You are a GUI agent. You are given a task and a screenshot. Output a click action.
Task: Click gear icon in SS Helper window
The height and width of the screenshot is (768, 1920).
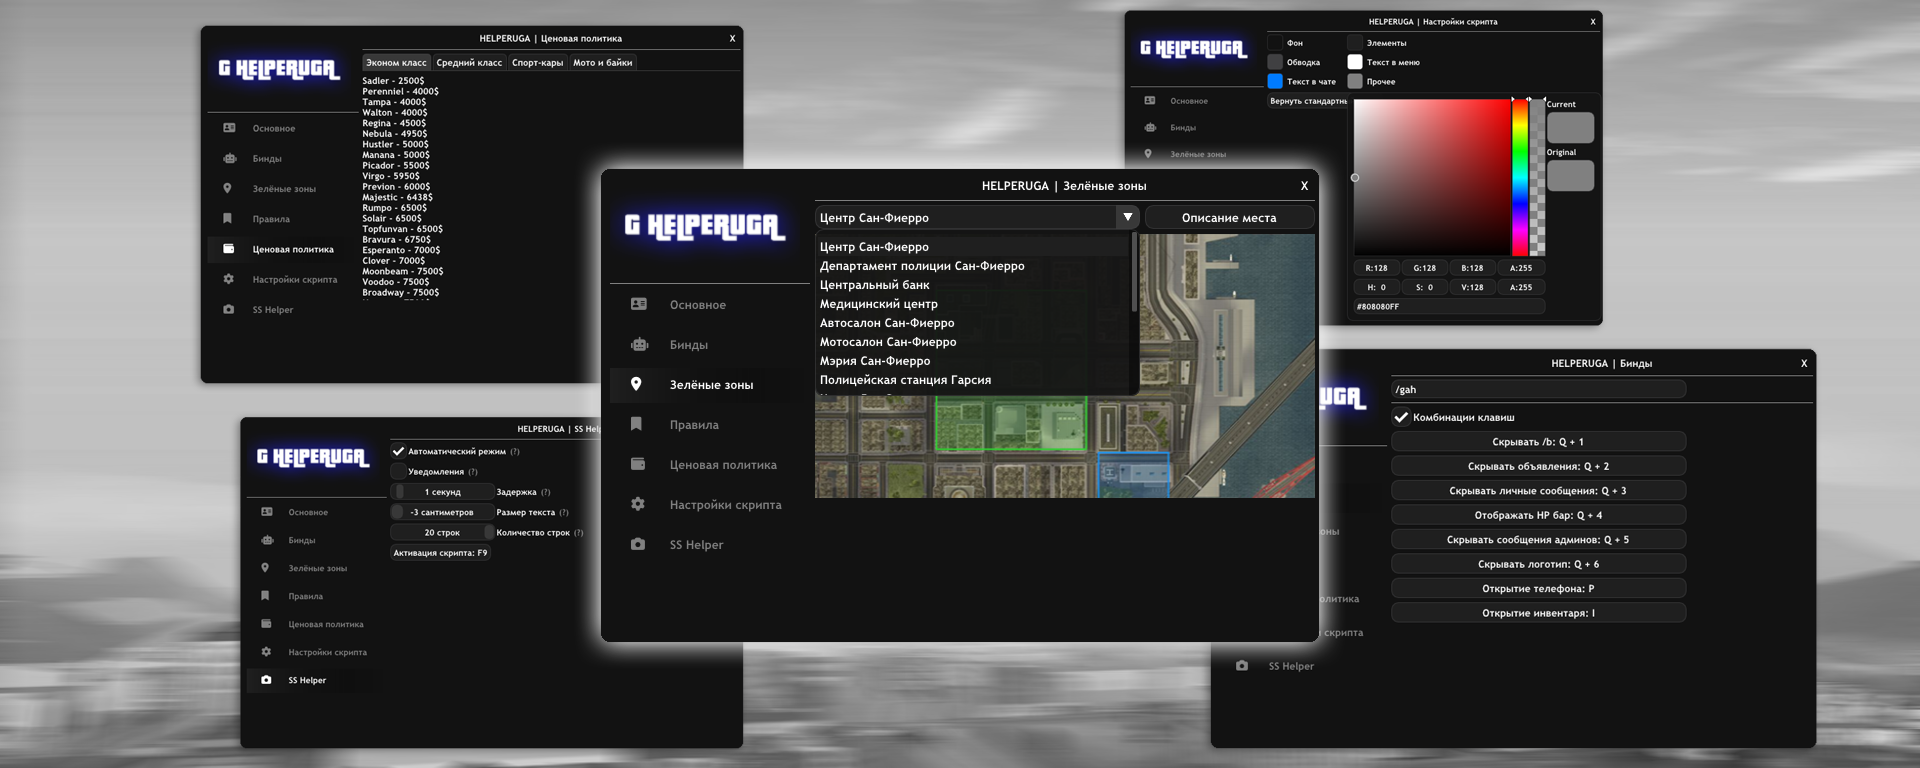point(266,652)
